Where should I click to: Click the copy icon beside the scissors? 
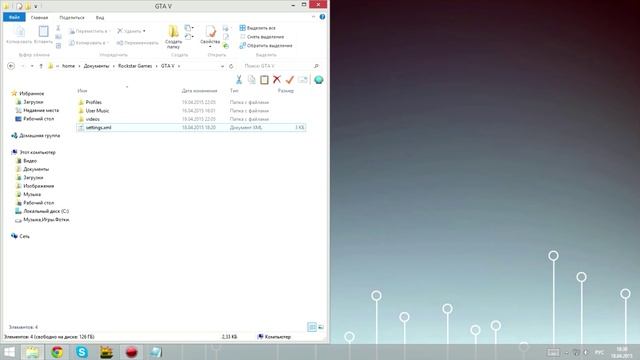click(x=251, y=80)
